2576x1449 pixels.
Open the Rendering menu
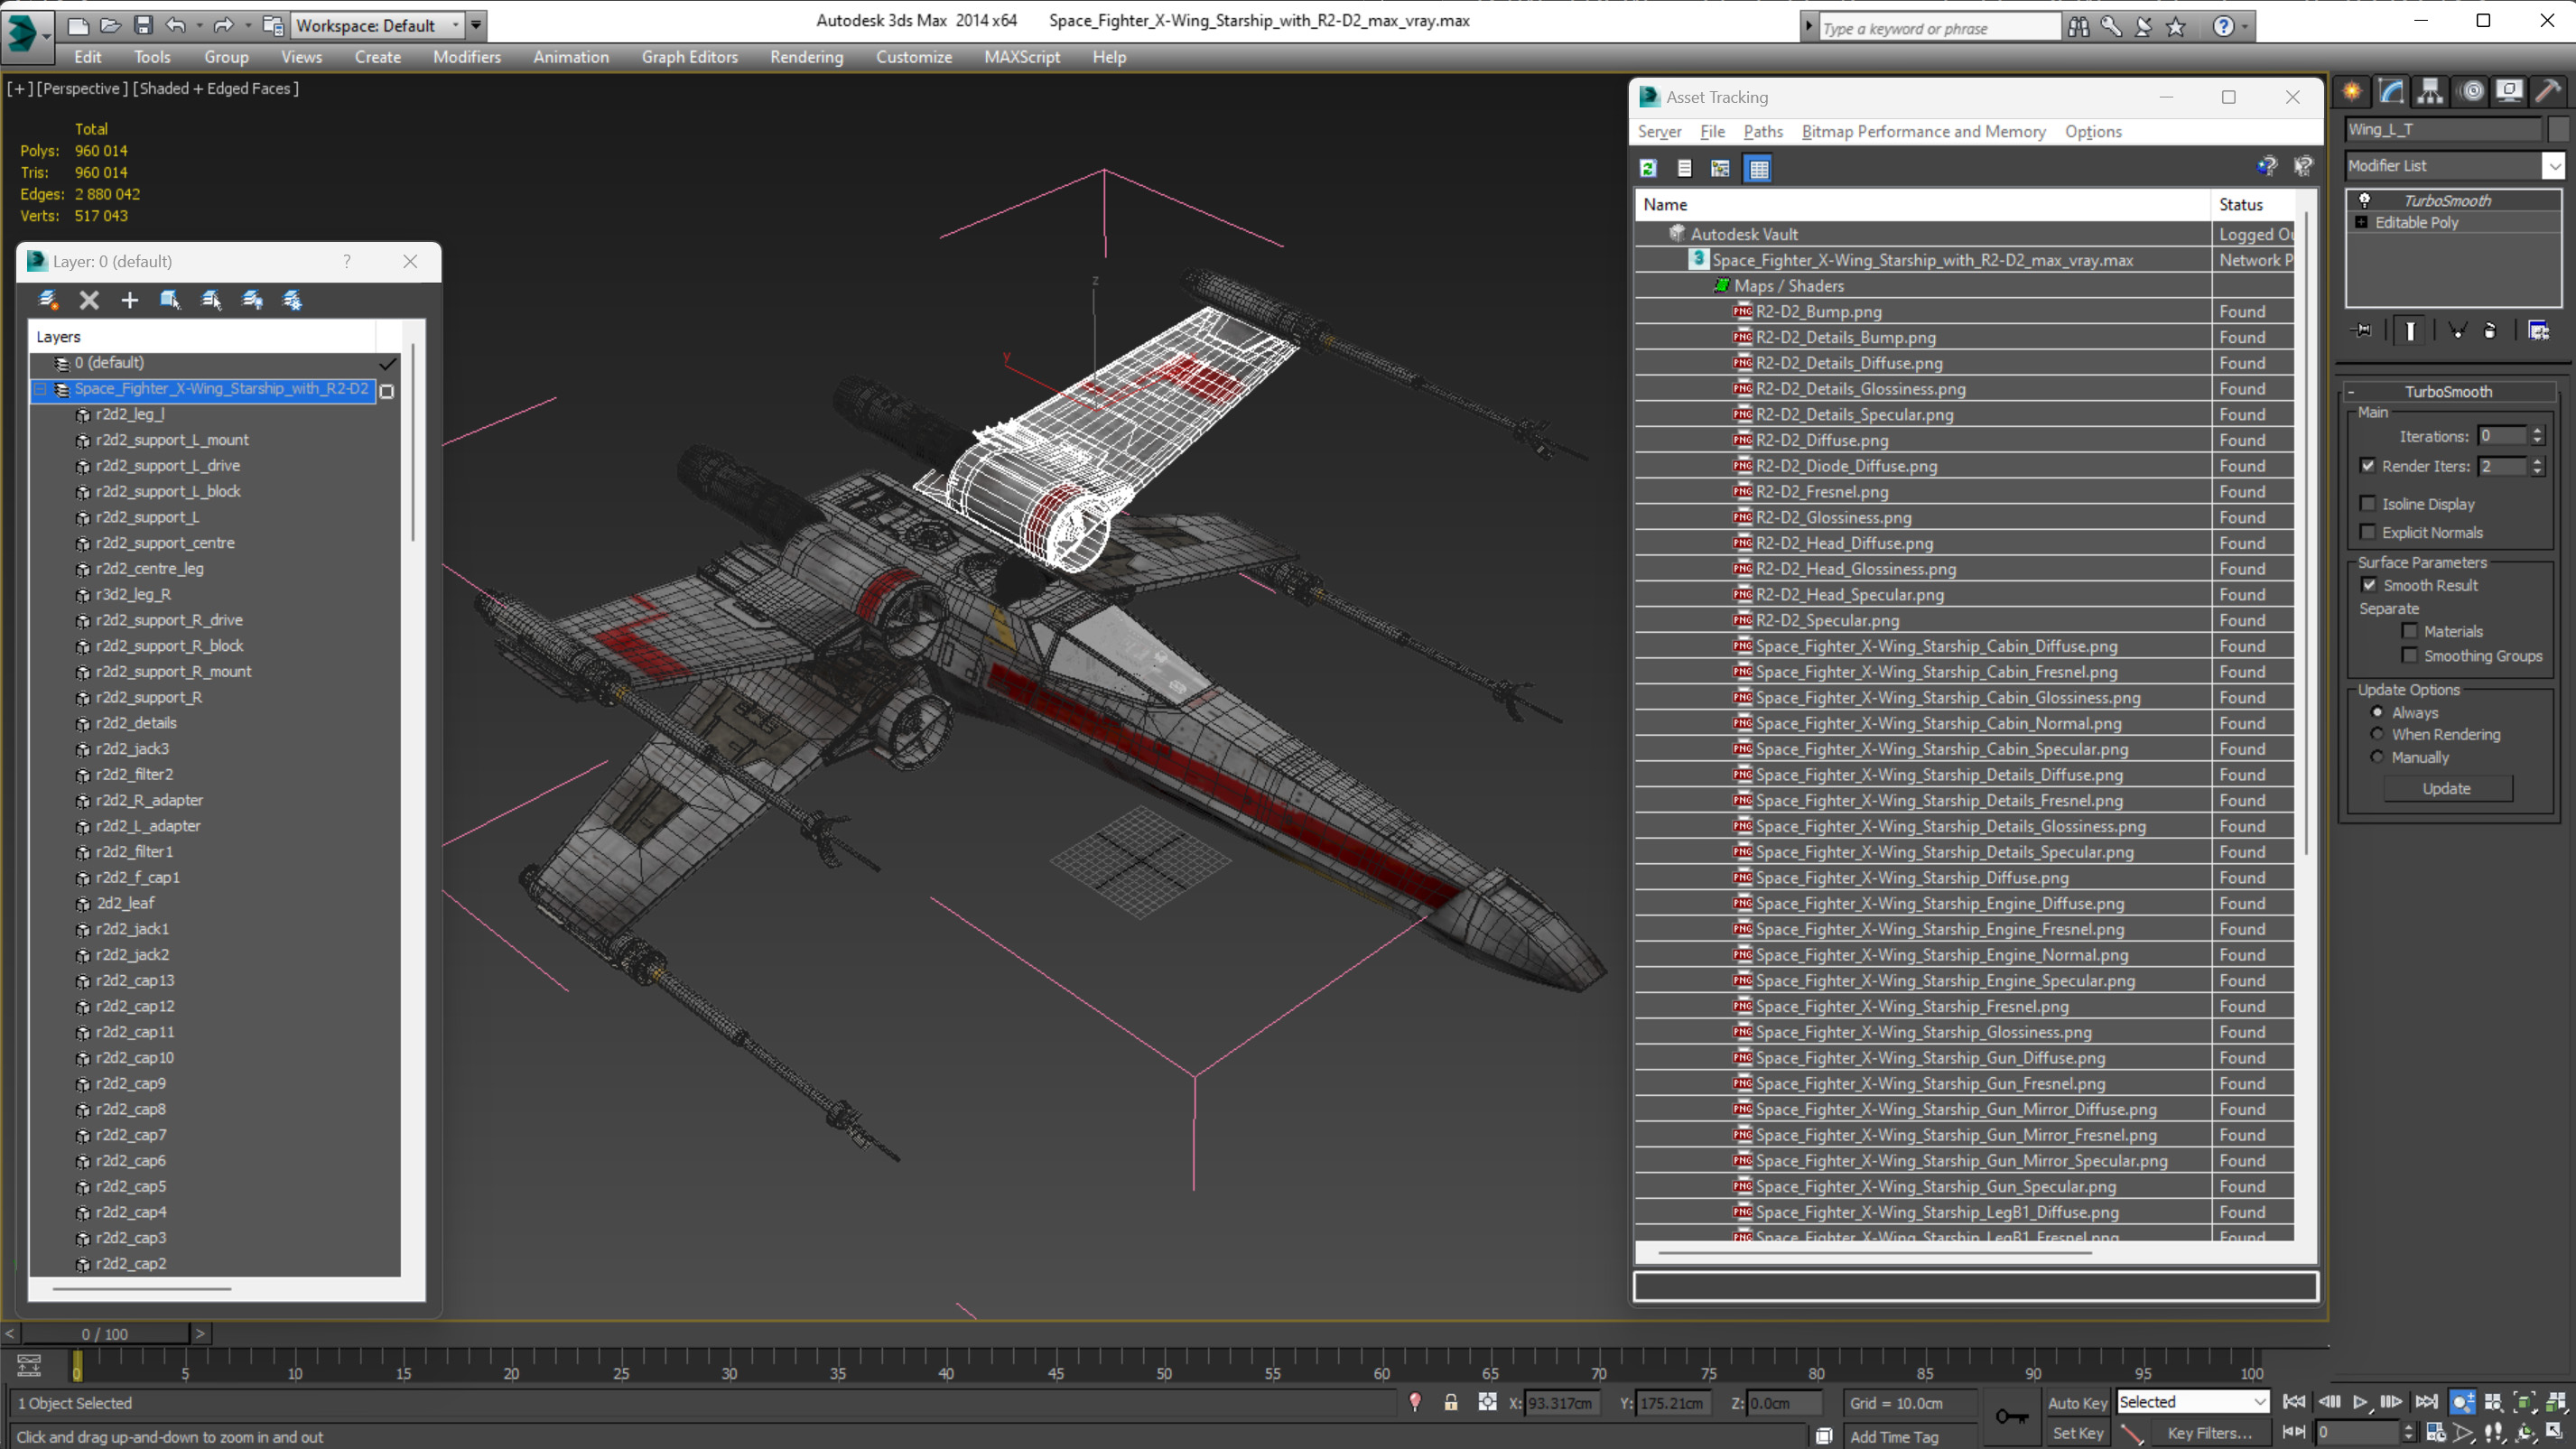click(x=806, y=57)
